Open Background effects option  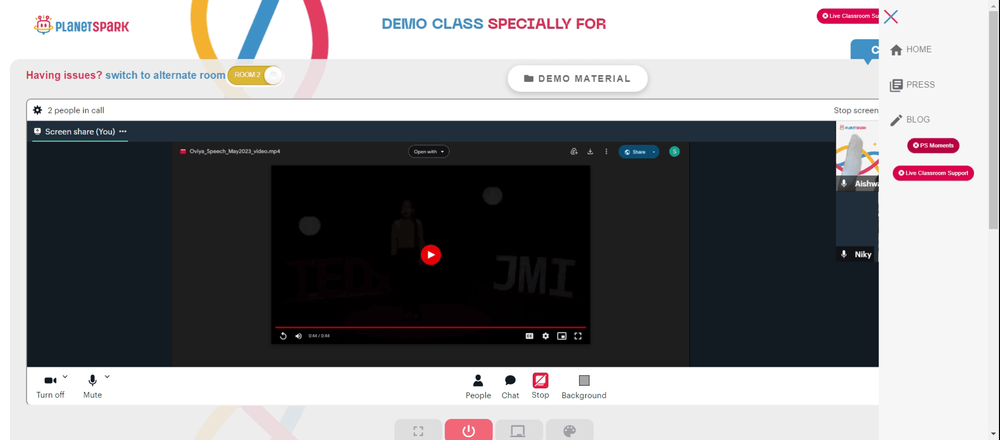pyautogui.click(x=584, y=386)
